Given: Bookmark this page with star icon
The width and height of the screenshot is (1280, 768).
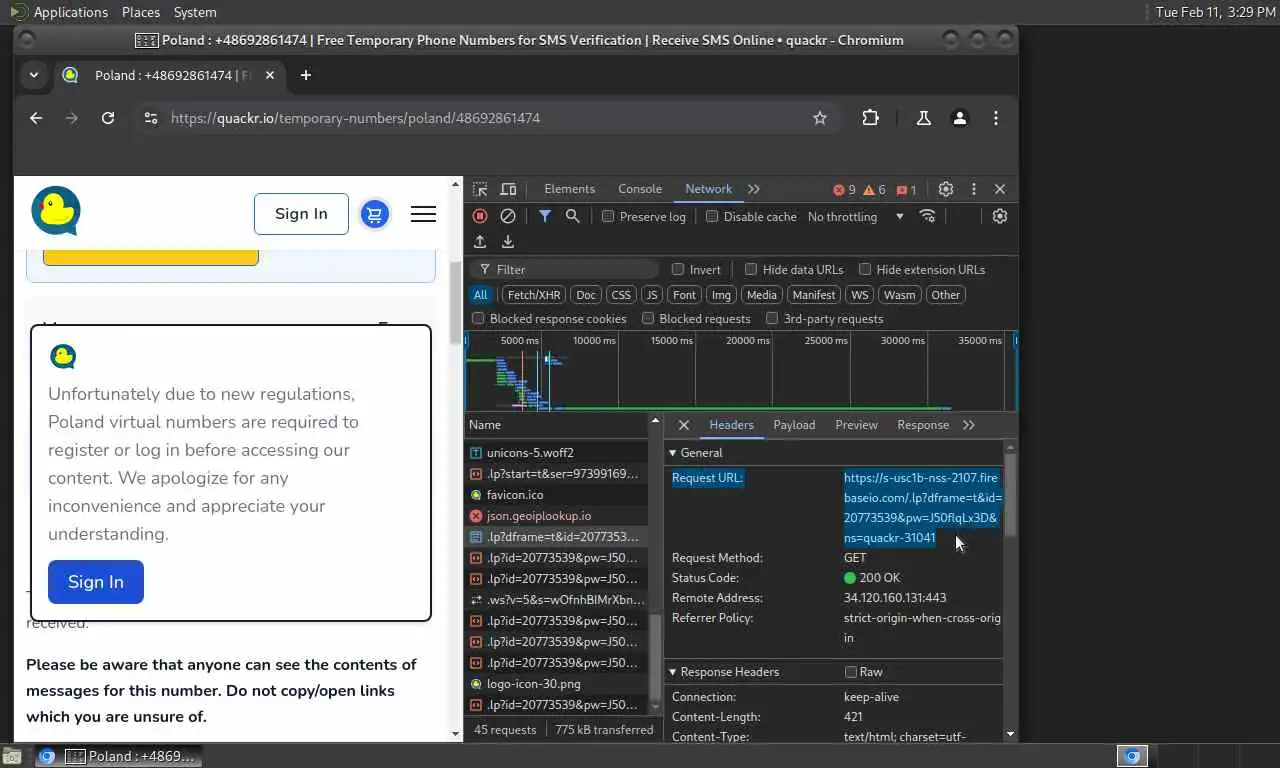Looking at the screenshot, I should coord(820,118).
